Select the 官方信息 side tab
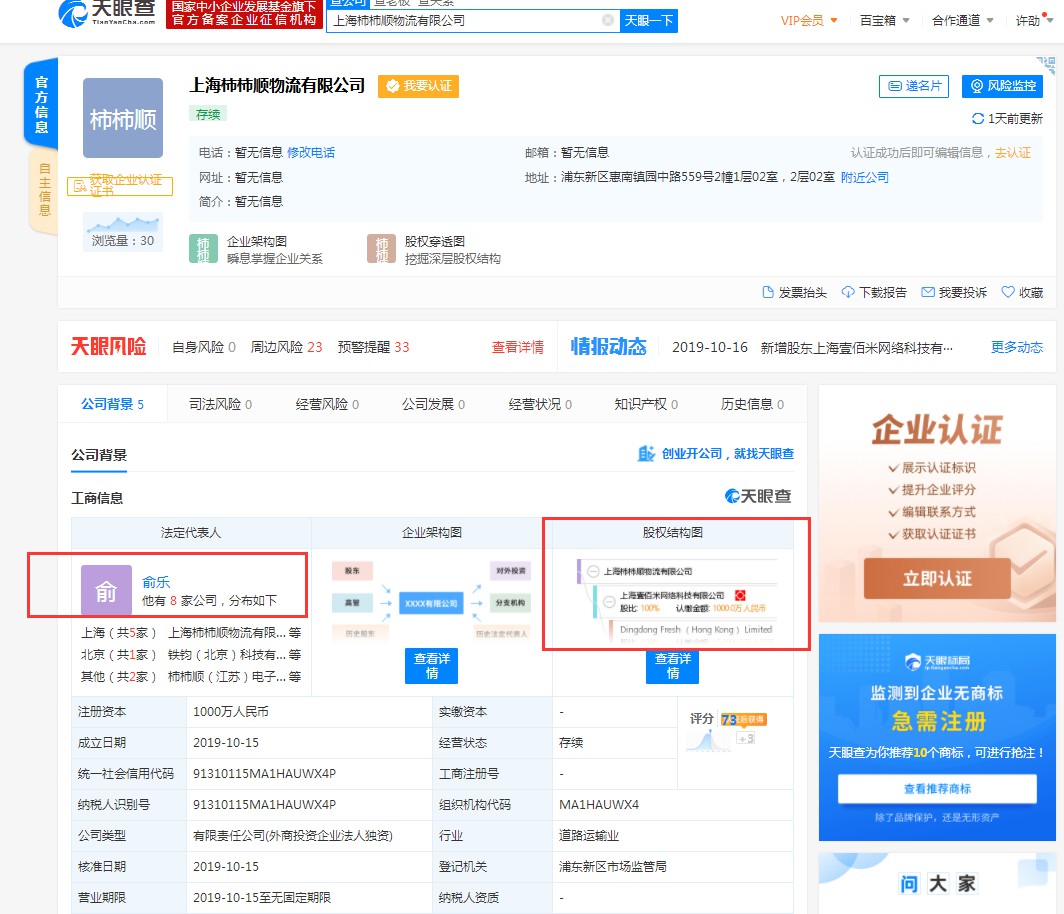The image size is (1064, 914). click(41, 104)
